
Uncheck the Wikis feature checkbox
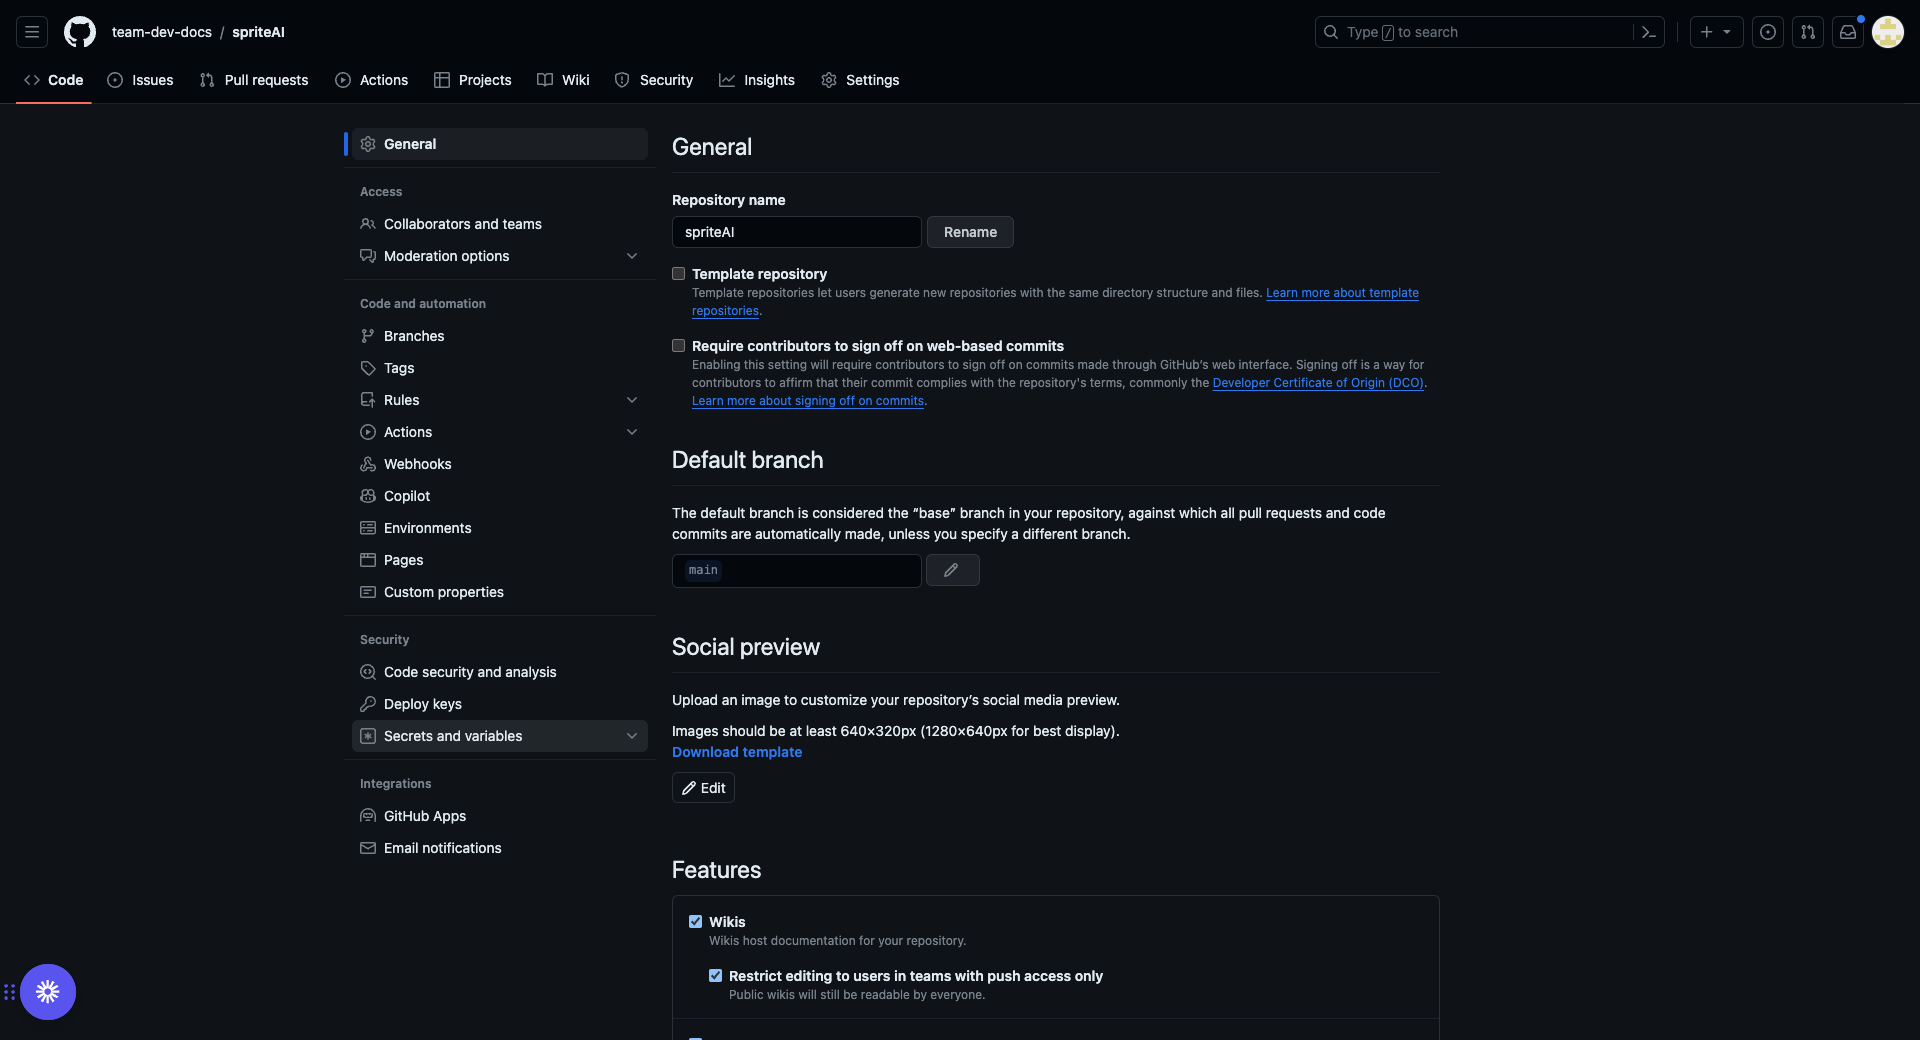696,922
